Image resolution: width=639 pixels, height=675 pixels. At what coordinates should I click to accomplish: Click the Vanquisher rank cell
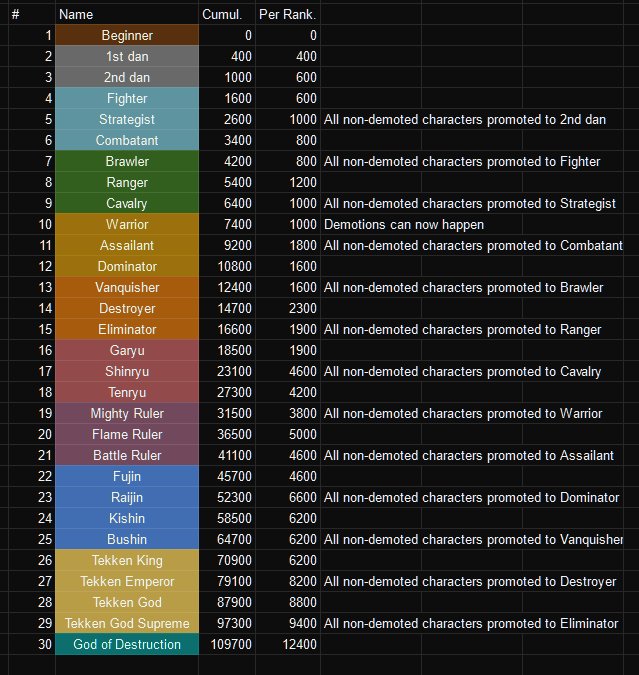pos(127,288)
